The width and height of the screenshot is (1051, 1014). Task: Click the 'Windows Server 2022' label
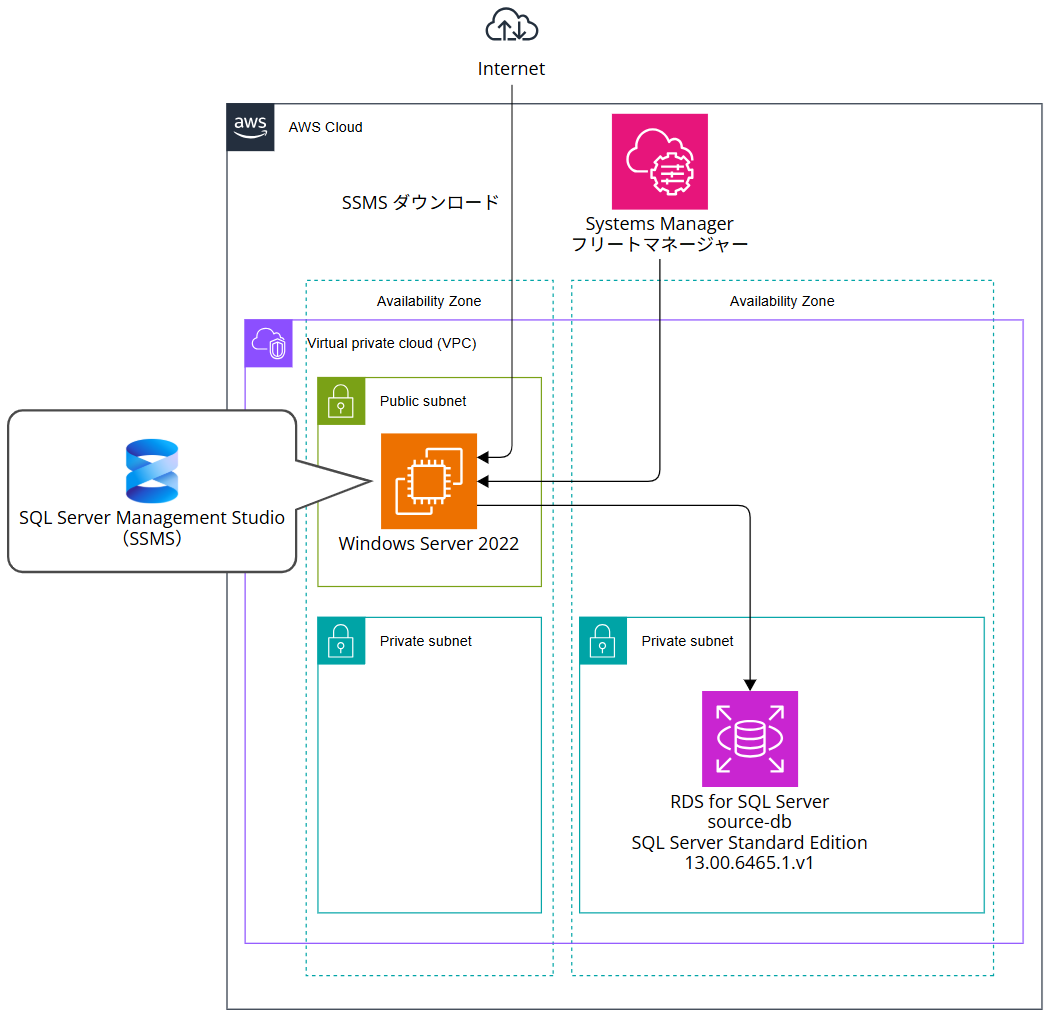[429, 544]
